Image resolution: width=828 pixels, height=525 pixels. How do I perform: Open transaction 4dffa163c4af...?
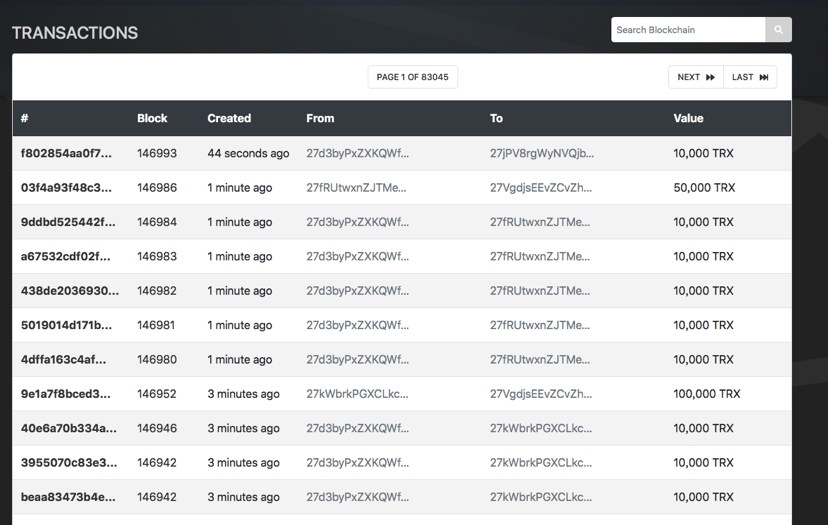point(63,359)
